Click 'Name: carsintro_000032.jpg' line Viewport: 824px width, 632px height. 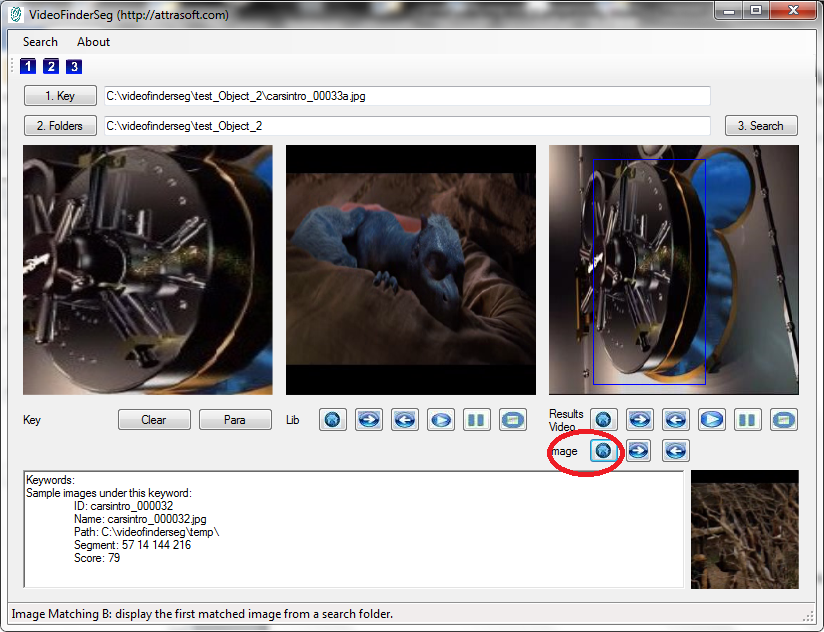click(140, 519)
